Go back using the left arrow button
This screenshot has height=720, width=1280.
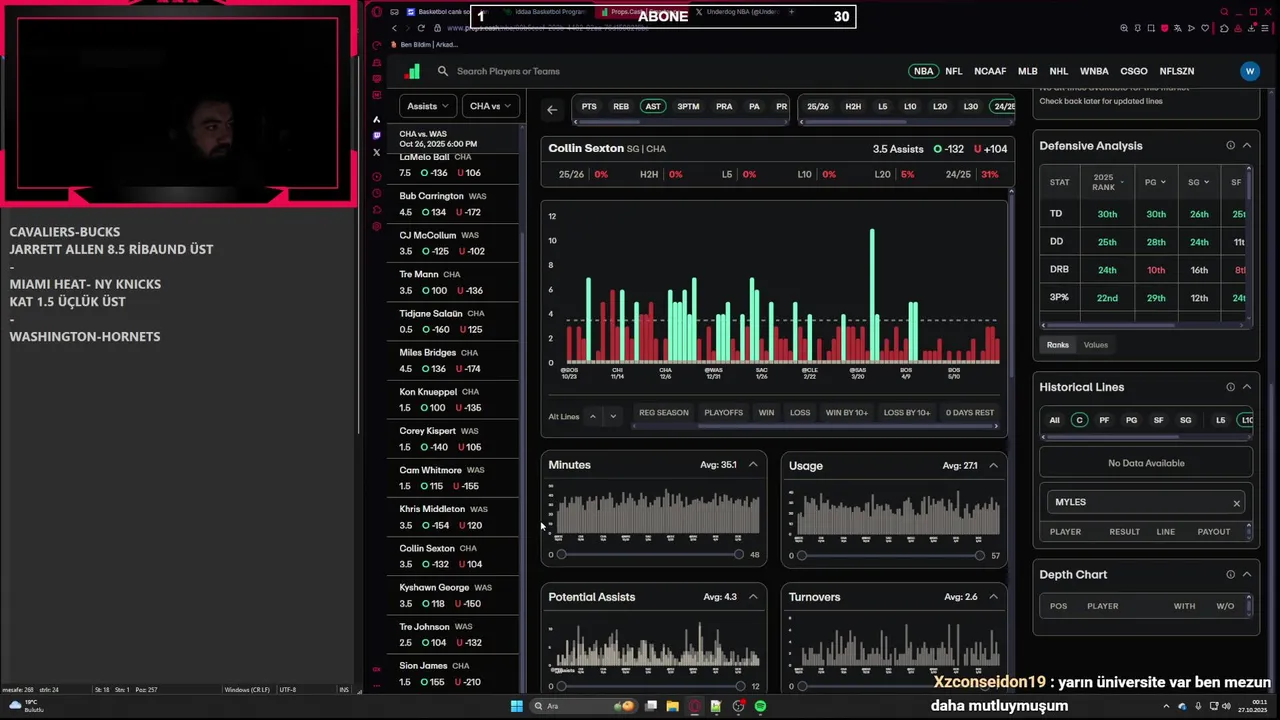click(552, 109)
